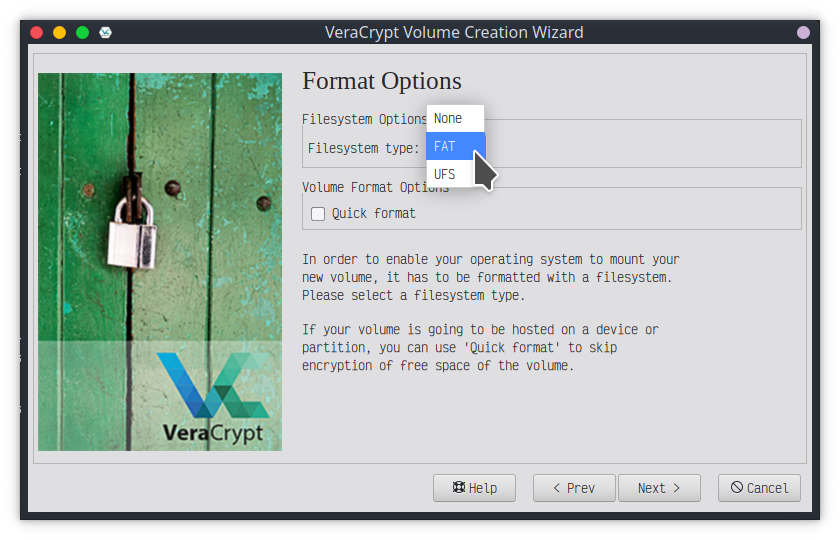This screenshot has height=540, width=840.
Task: Open Help for the wizard
Action: (x=474, y=488)
